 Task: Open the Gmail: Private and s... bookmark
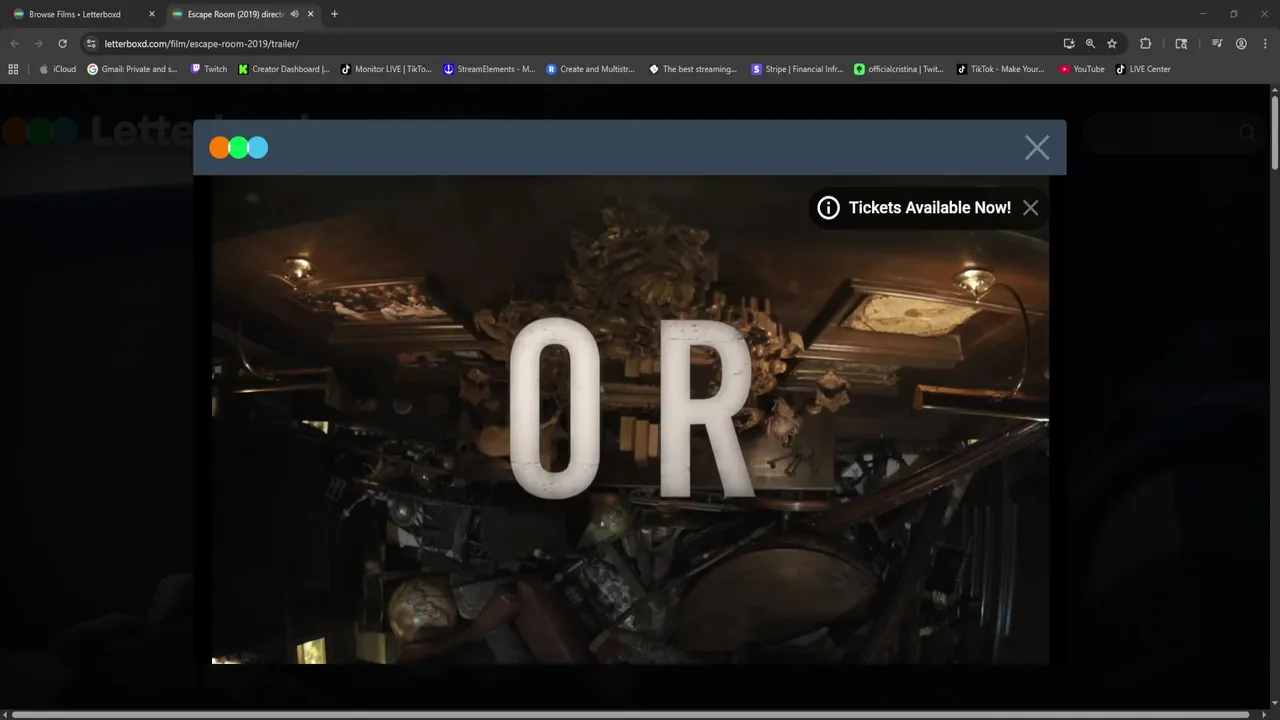(132, 69)
